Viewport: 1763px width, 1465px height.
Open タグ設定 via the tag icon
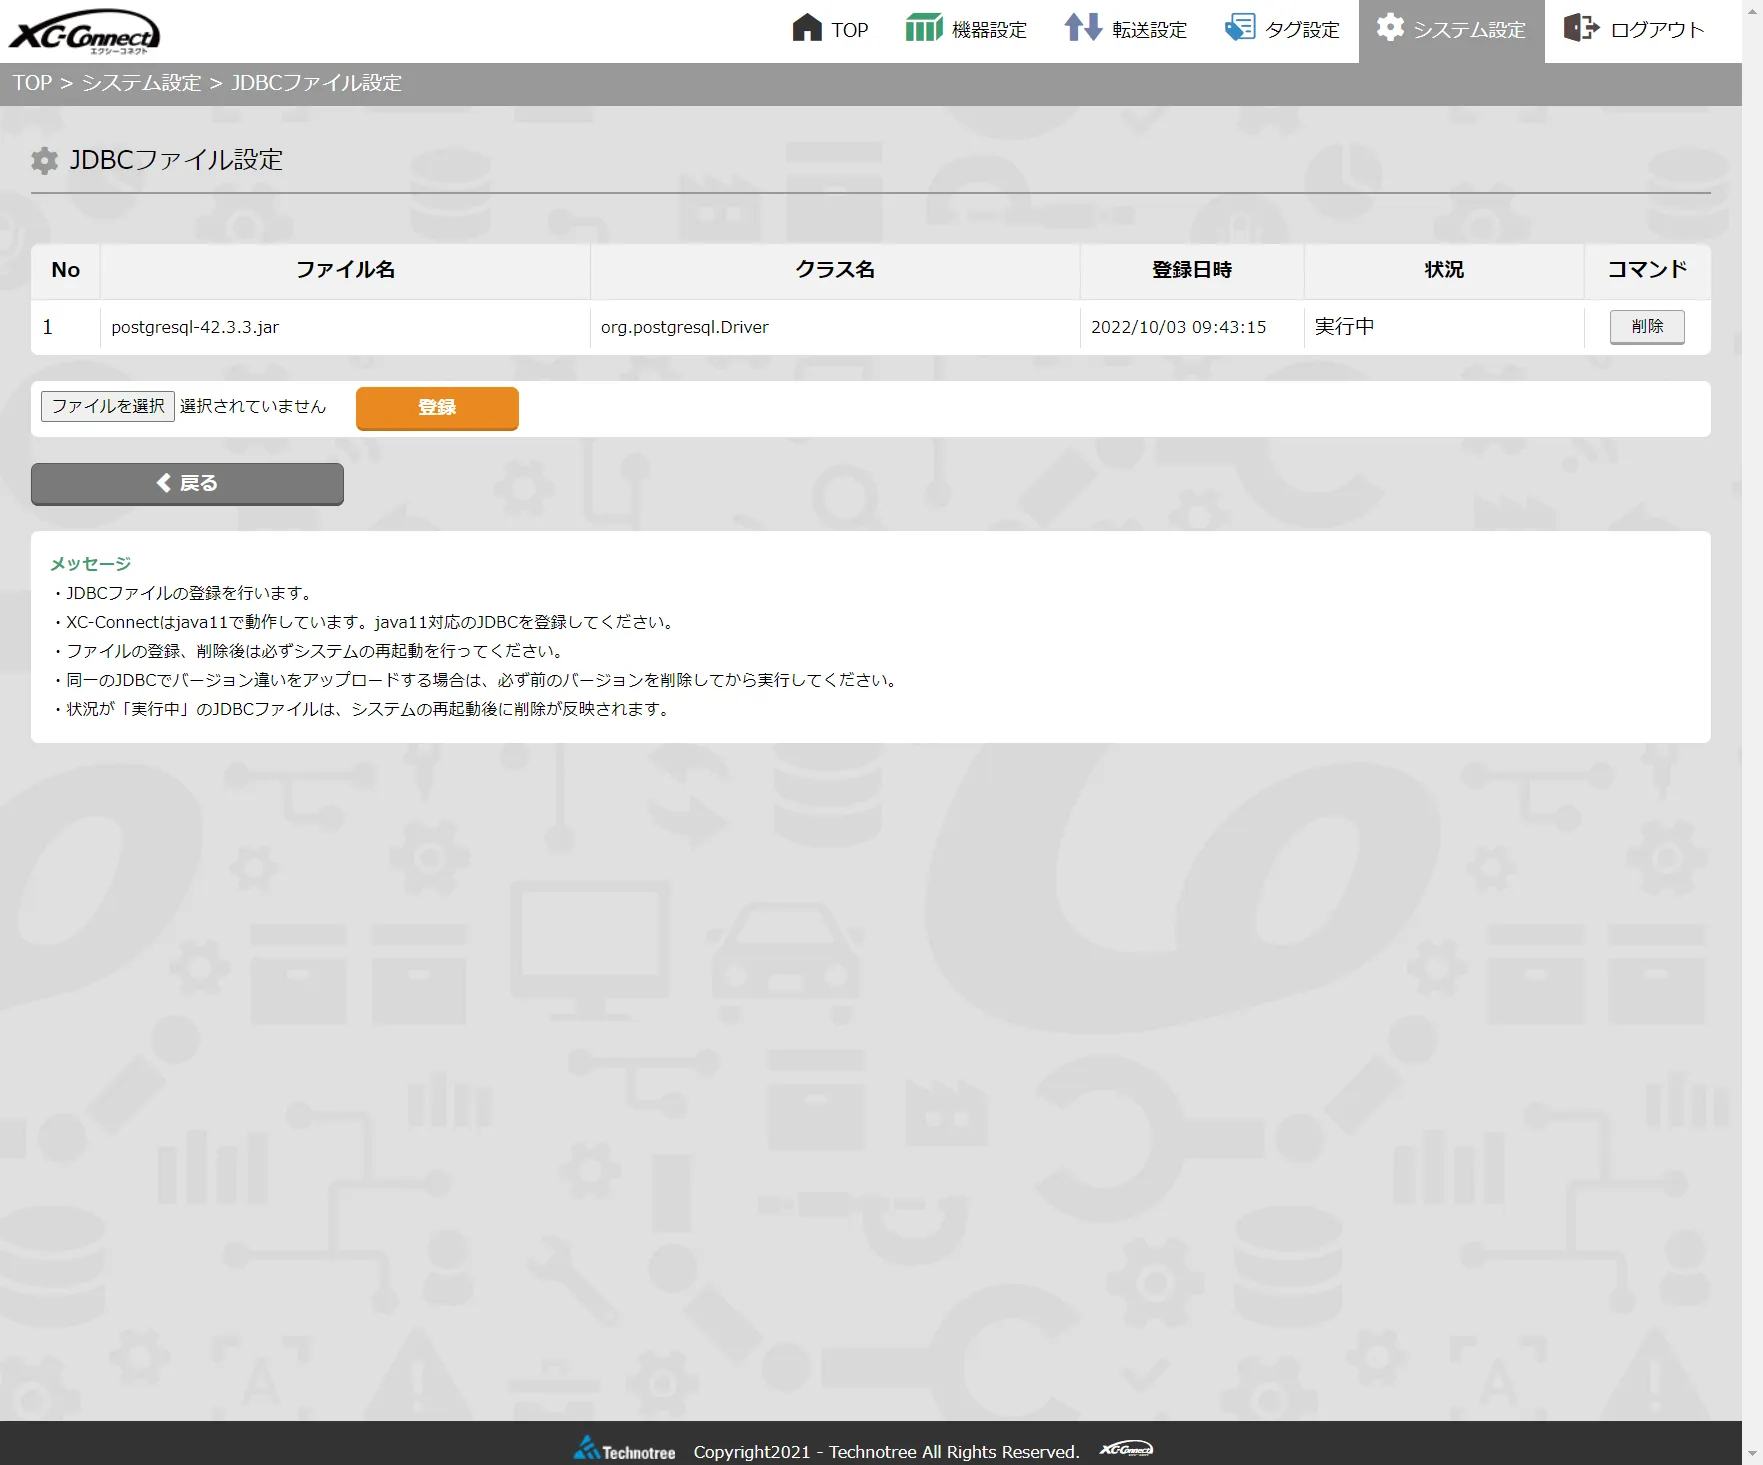[1240, 28]
